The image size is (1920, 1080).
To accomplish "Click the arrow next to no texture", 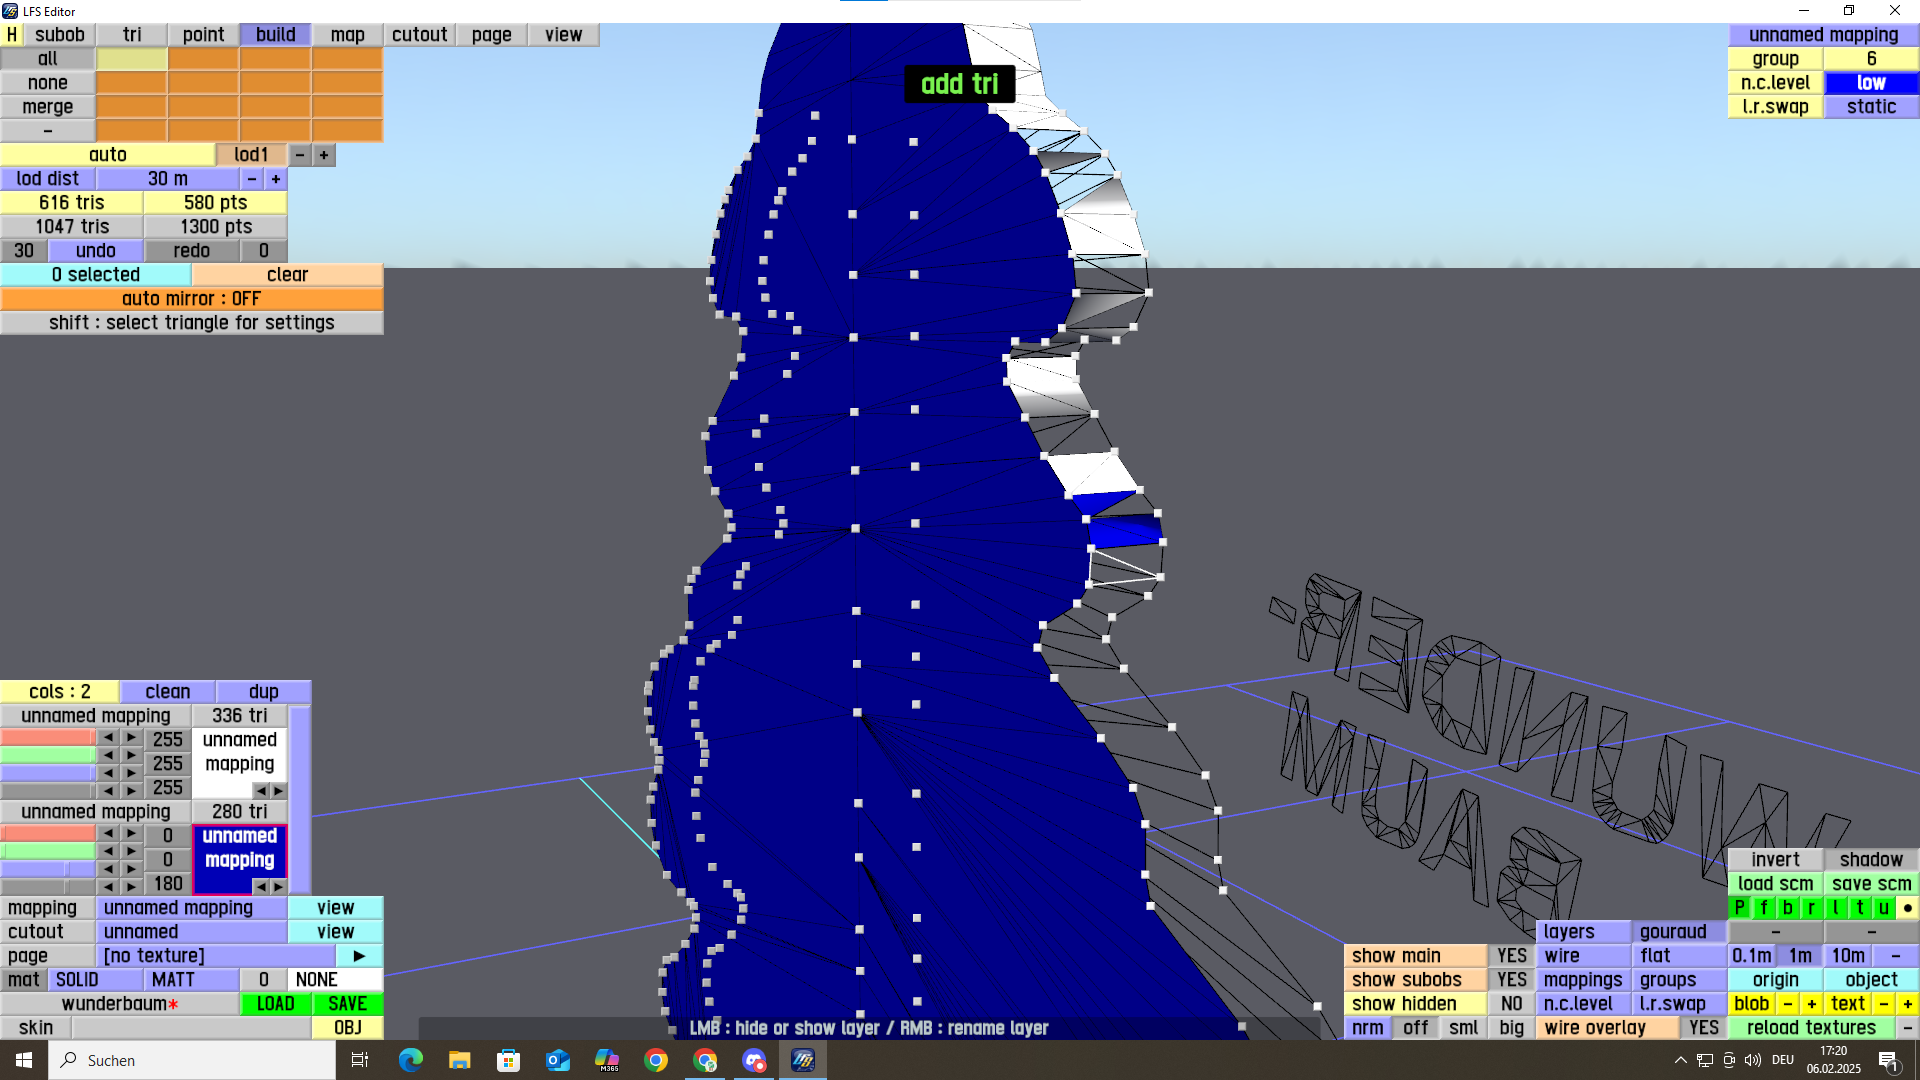I will click(x=359, y=956).
